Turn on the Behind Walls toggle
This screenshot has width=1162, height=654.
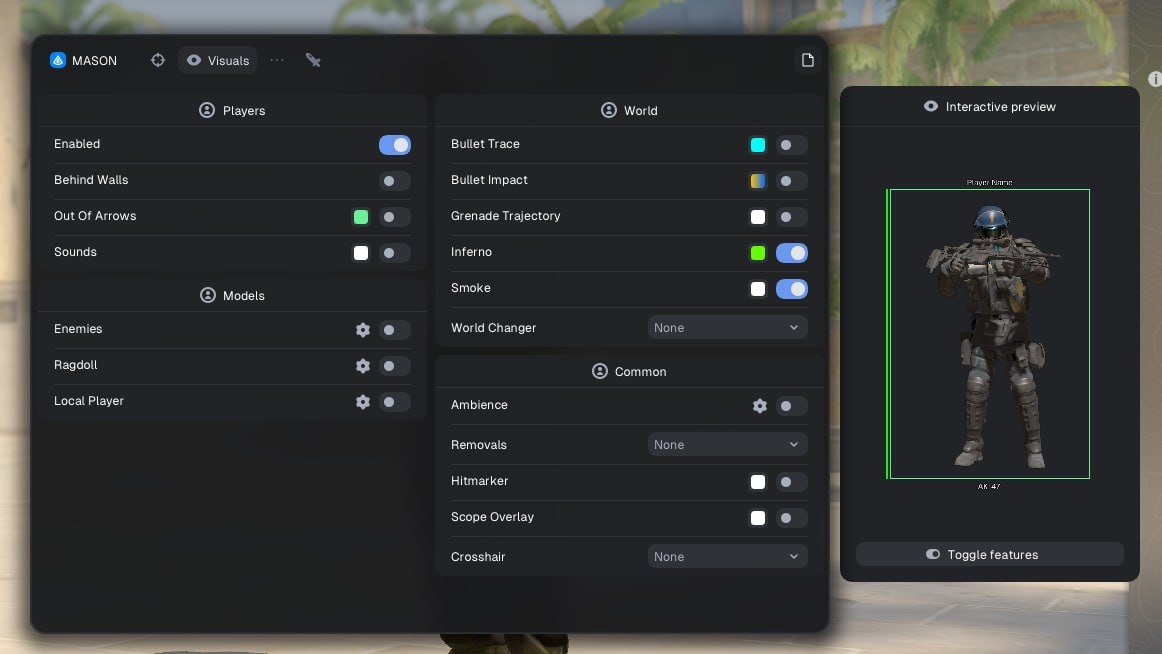(394, 181)
